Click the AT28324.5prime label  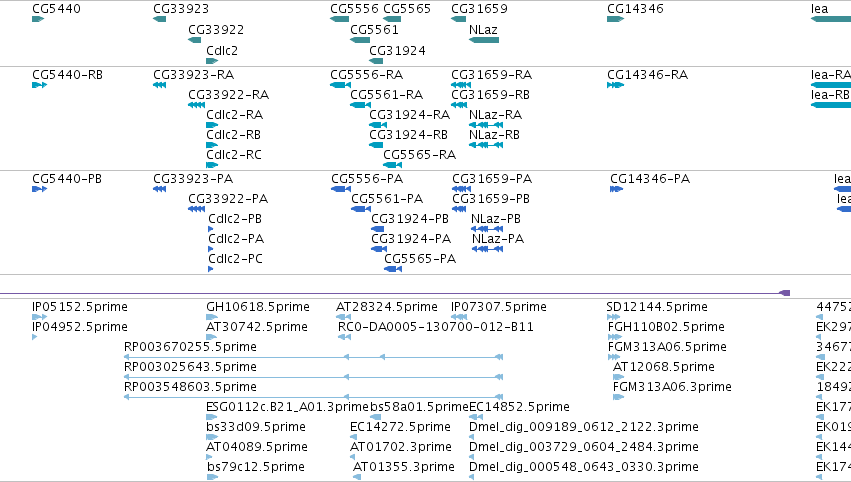pos(386,307)
